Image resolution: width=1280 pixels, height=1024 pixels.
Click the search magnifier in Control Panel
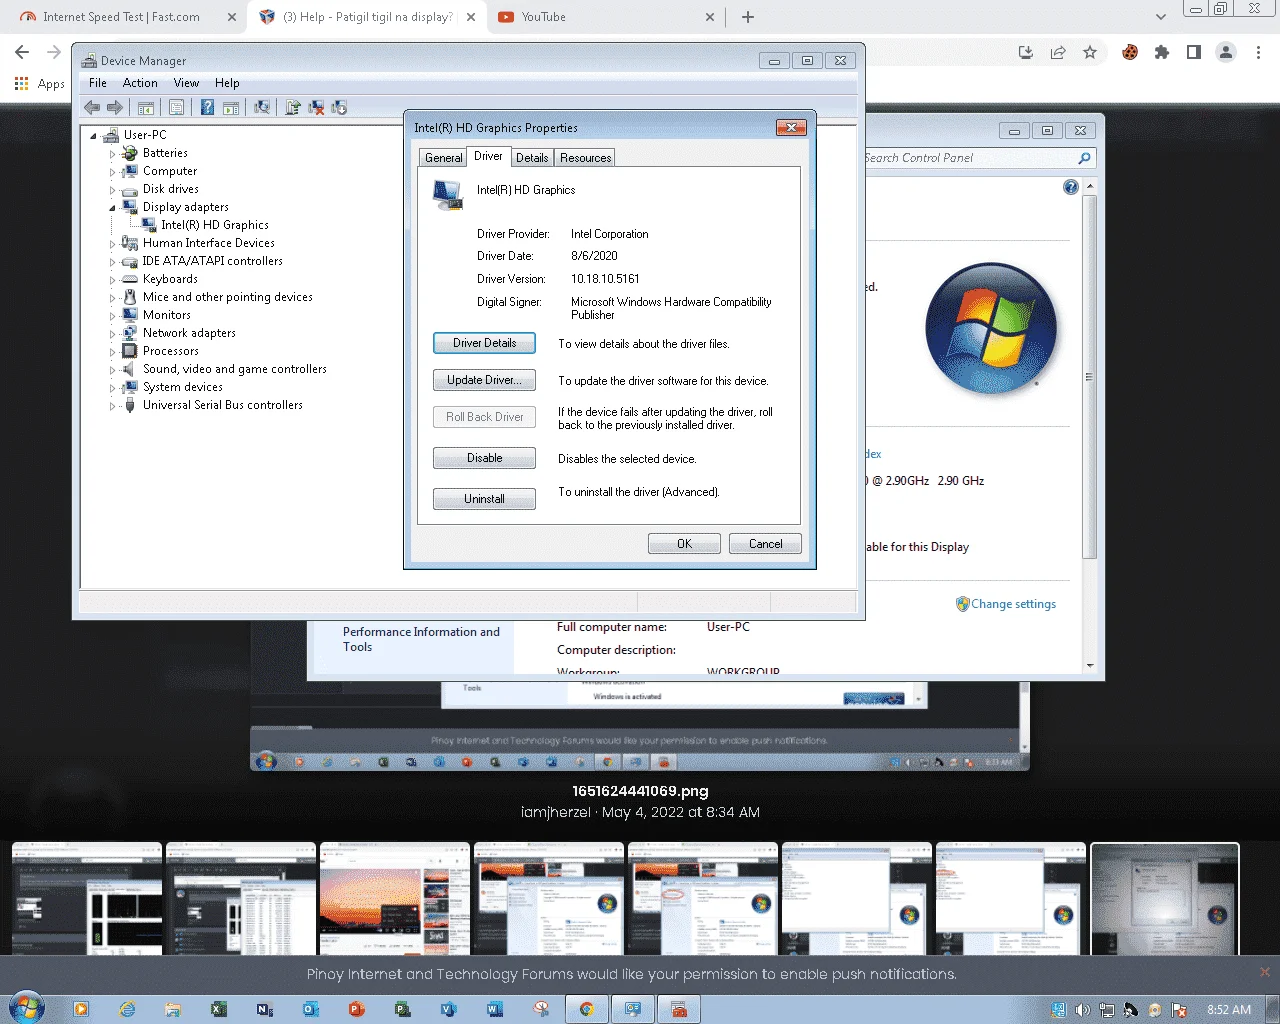coord(1084,158)
